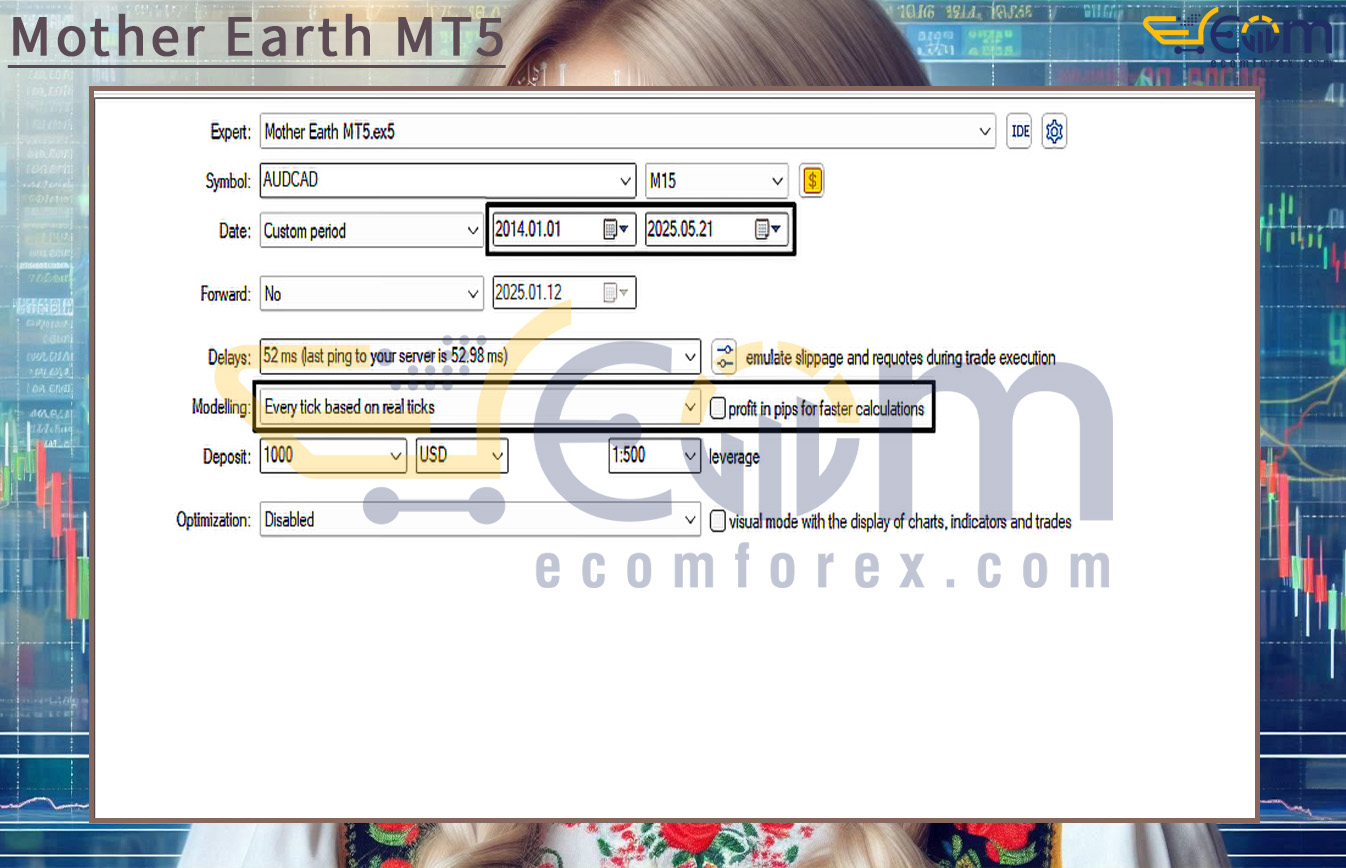Enable profit in pips for faster calculations
The image size is (1346, 868).
coord(717,408)
